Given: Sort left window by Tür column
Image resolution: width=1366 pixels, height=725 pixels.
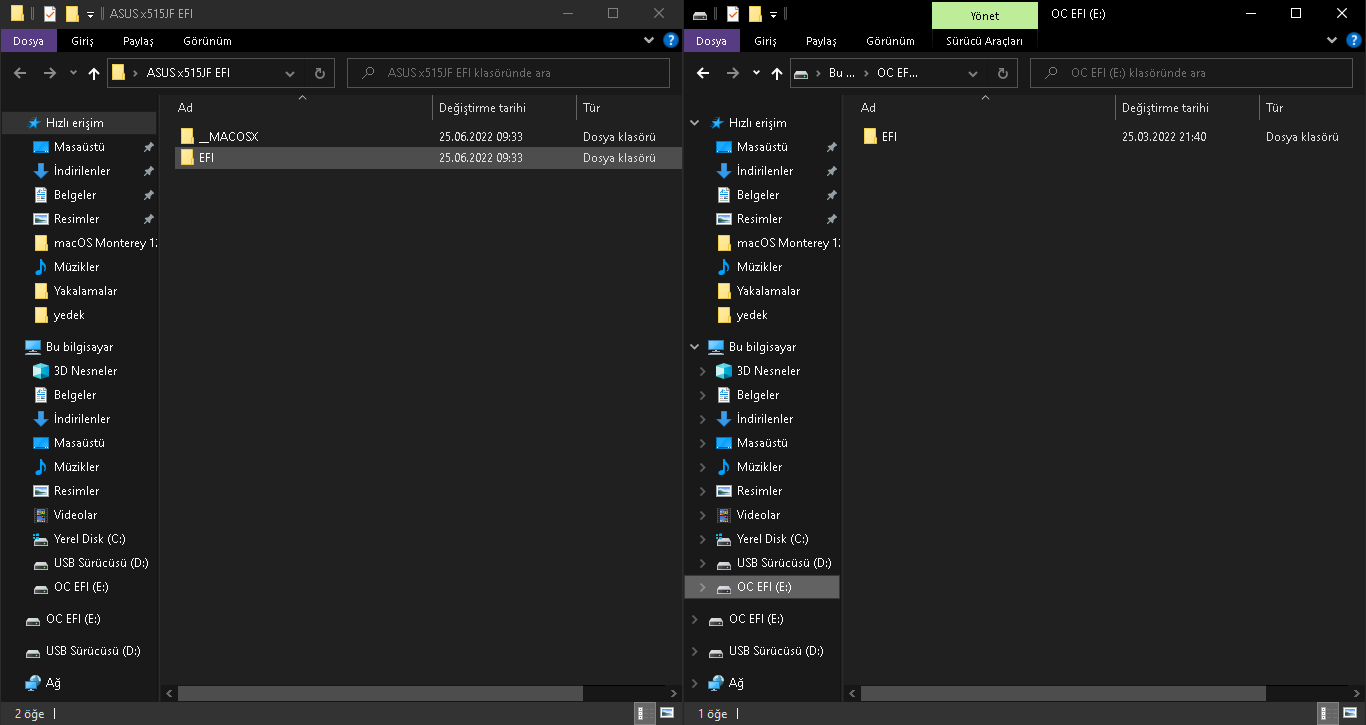Looking at the screenshot, I should [630, 107].
